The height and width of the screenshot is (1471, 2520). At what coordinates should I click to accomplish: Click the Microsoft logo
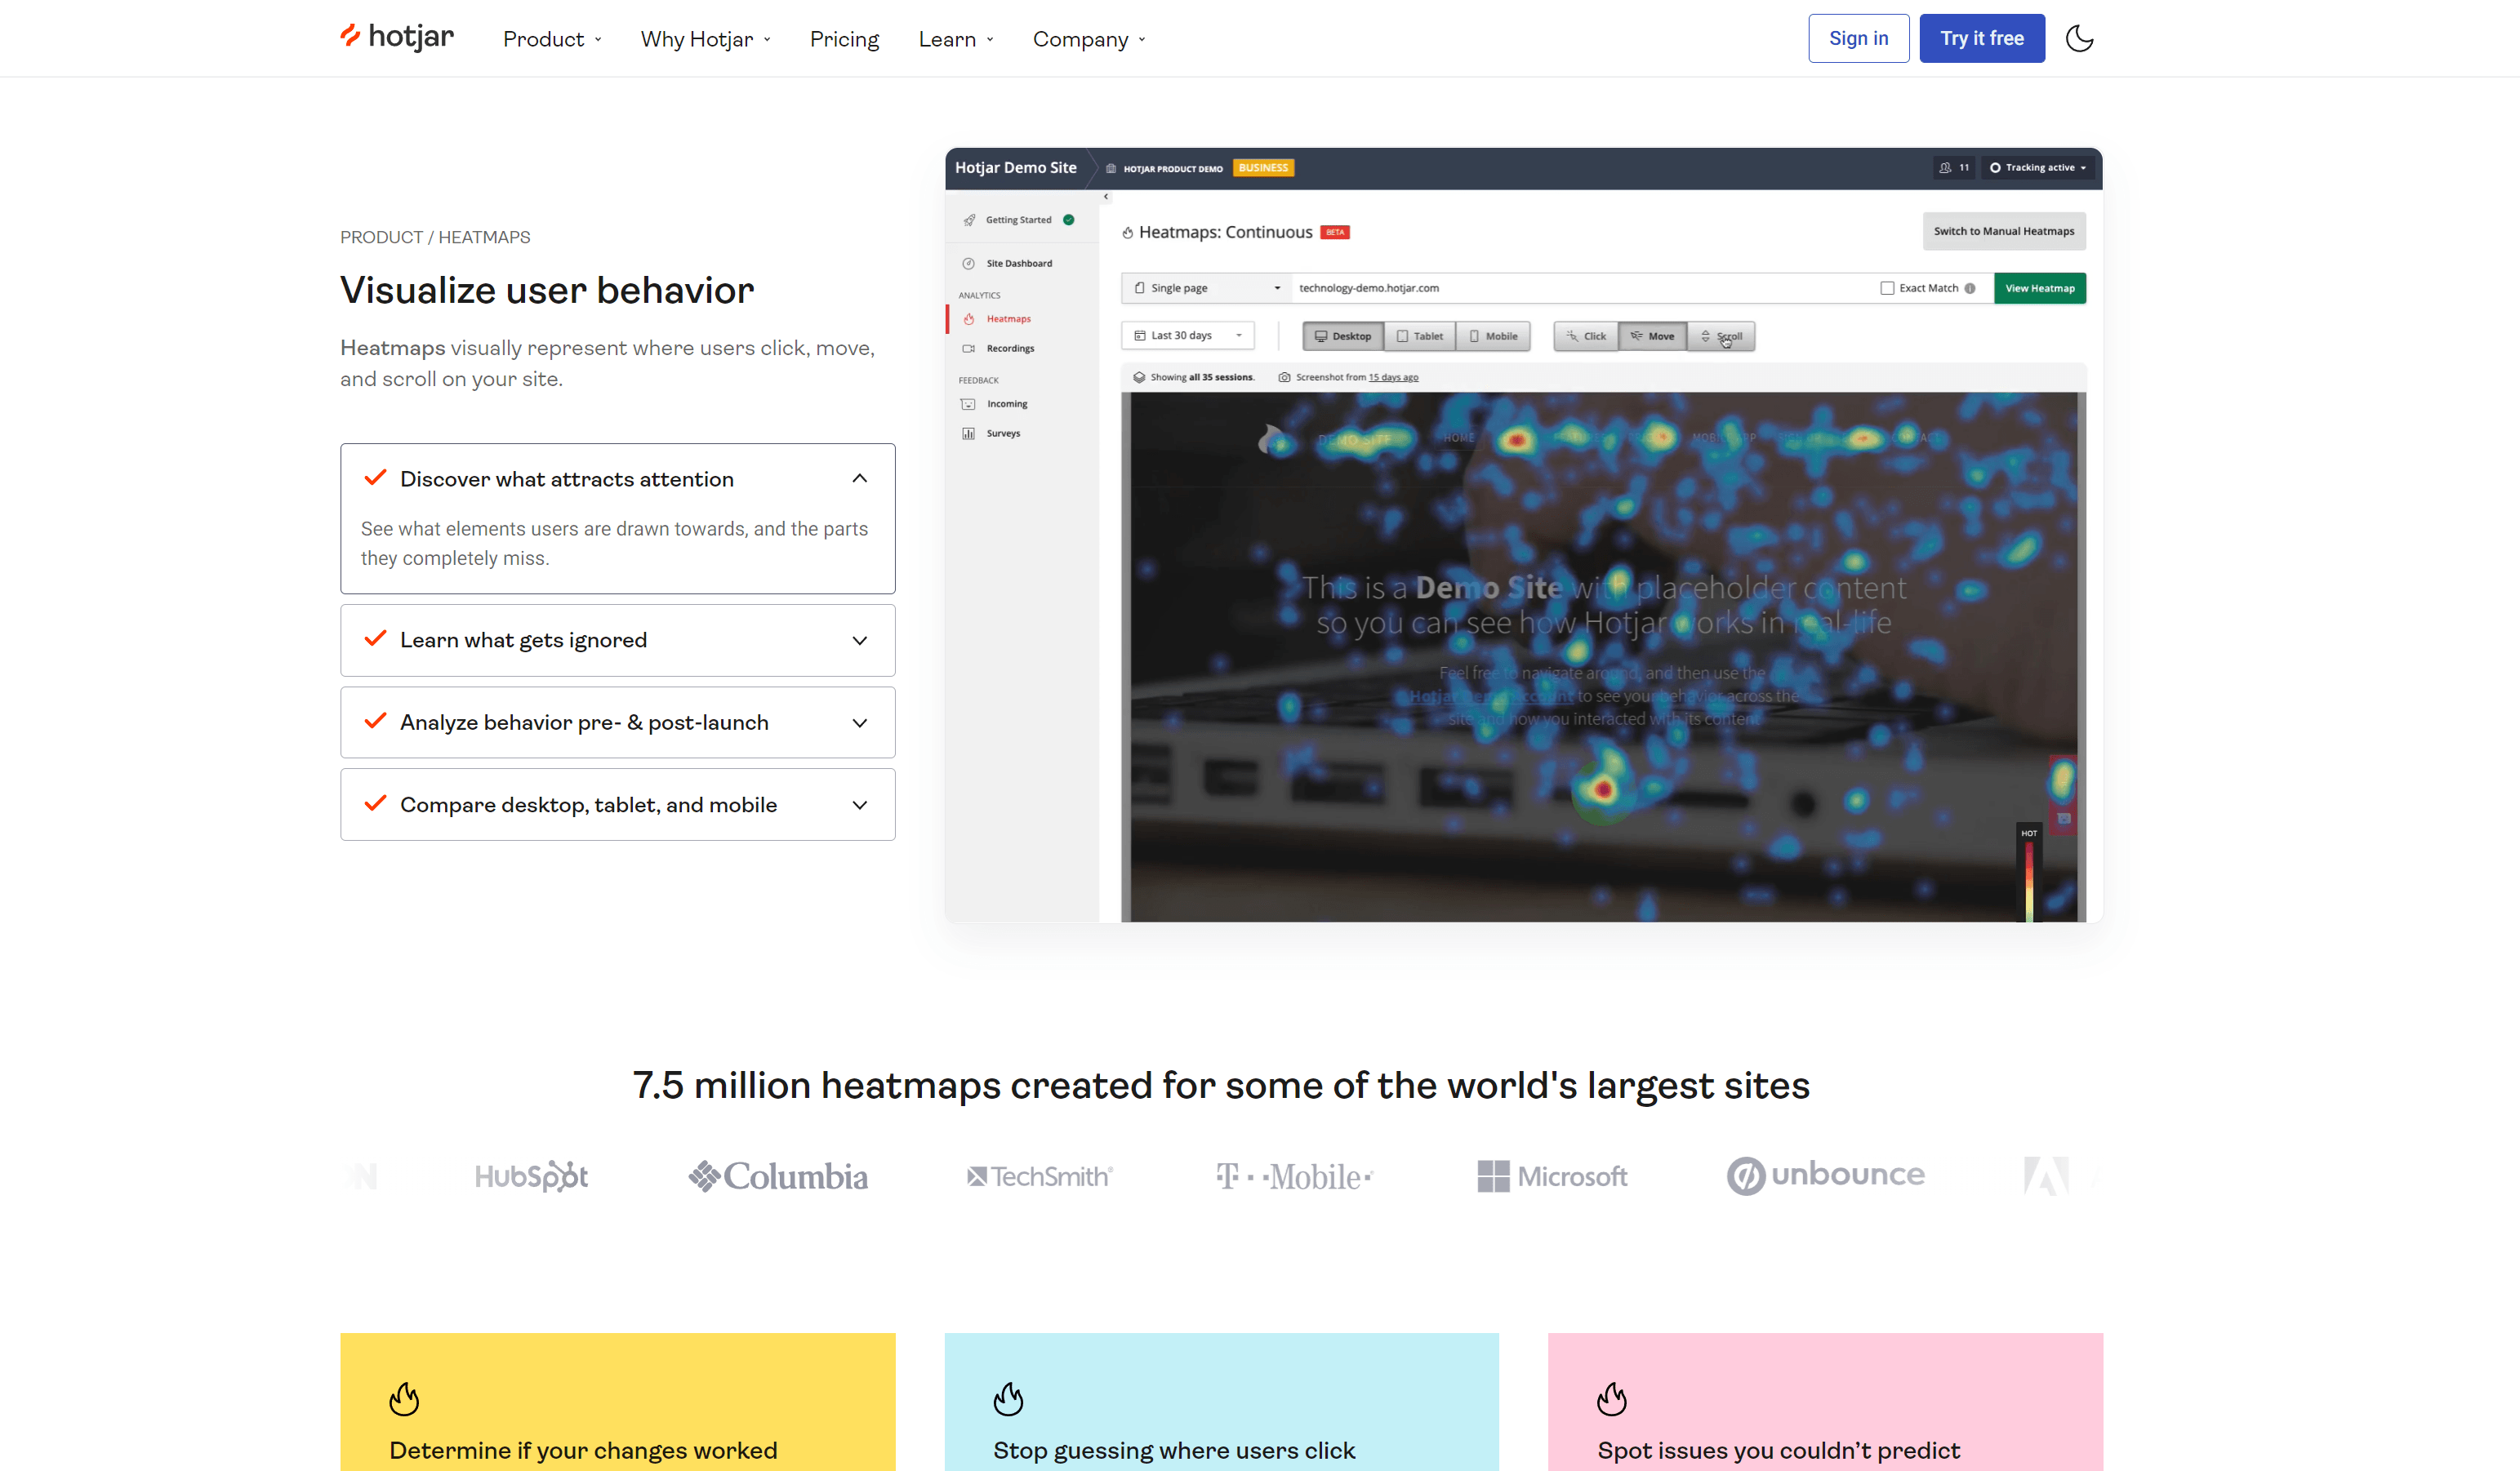(x=1552, y=1176)
